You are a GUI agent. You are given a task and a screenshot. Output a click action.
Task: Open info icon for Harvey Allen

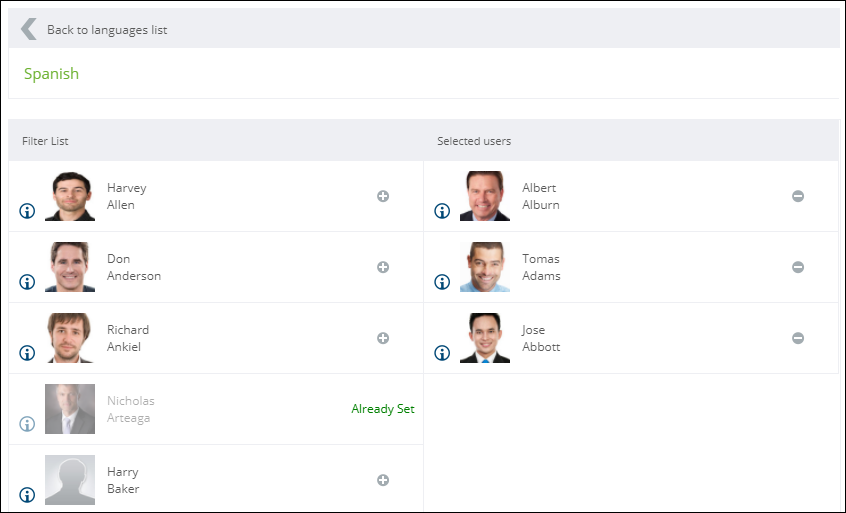[x=27, y=211]
